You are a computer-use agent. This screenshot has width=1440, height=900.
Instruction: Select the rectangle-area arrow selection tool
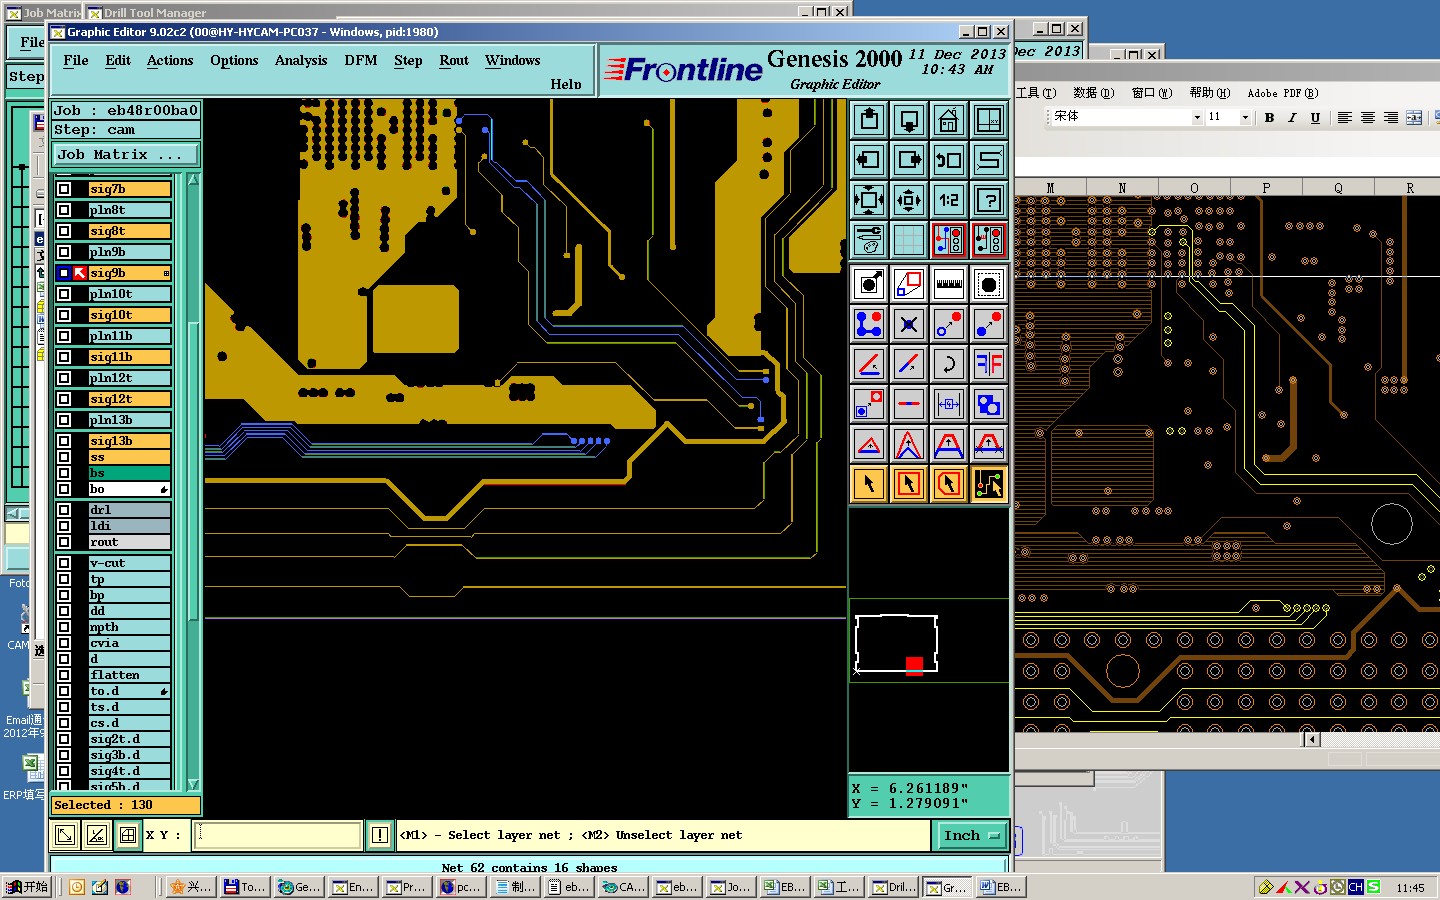[x=909, y=484]
